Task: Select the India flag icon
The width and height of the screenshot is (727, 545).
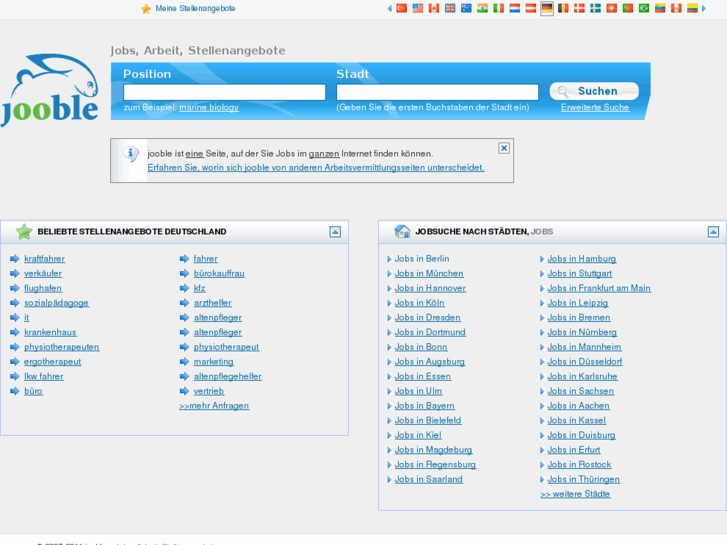Action: 482,8
